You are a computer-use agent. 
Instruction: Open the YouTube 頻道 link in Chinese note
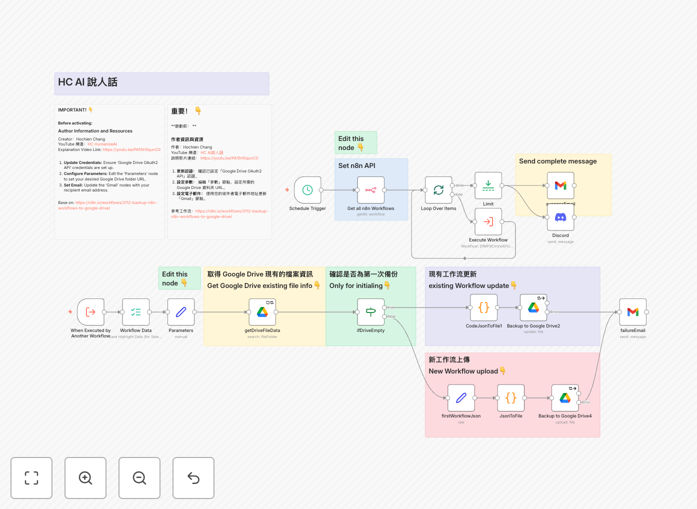pos(212,152)
